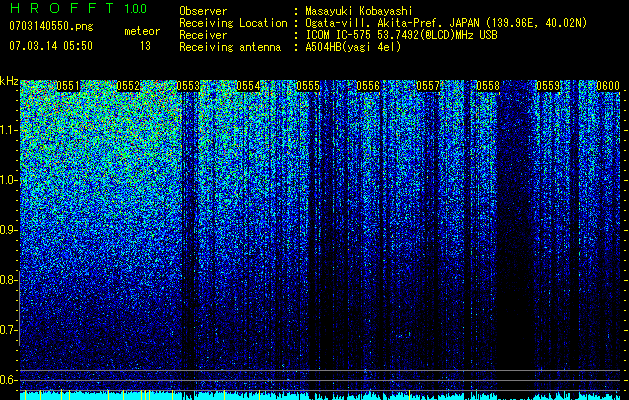Click the 0559 time marker
This screenshot has width=629, height=400.
(x=548, y=86)
